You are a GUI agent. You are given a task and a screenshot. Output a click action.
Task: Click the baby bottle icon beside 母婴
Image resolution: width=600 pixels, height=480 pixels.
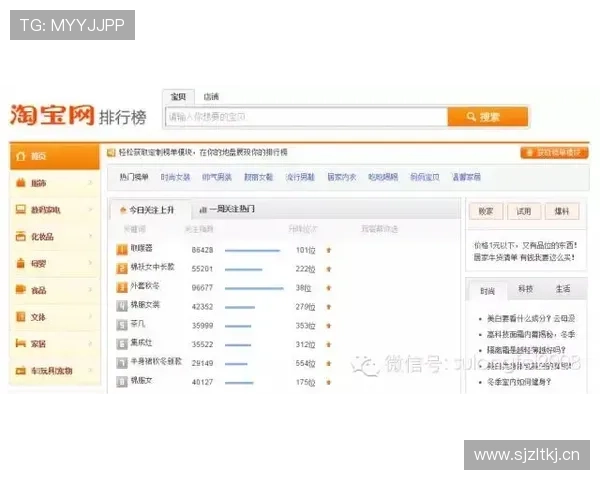[x=21, y=263]
